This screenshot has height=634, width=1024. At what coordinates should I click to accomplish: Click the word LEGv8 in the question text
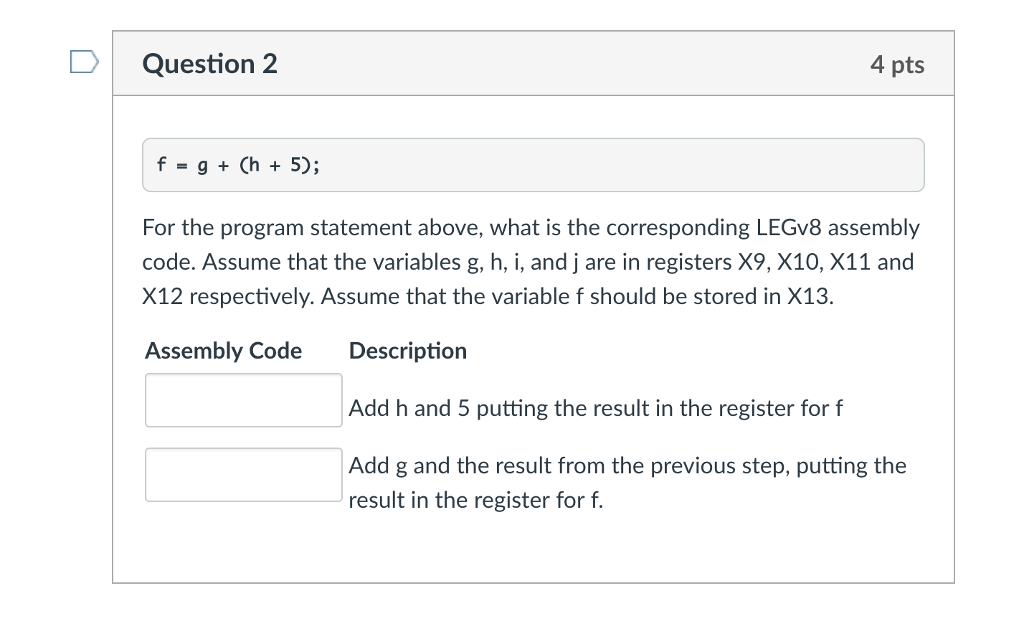pos(788,227)
